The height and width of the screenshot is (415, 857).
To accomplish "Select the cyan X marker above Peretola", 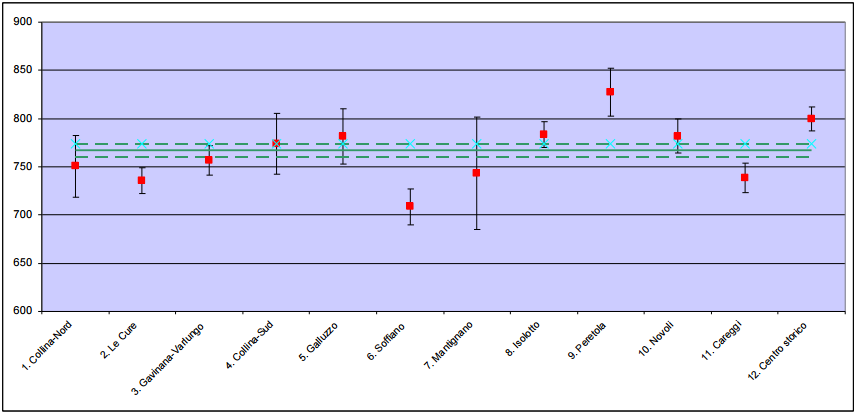I will (x=610, y=144).
